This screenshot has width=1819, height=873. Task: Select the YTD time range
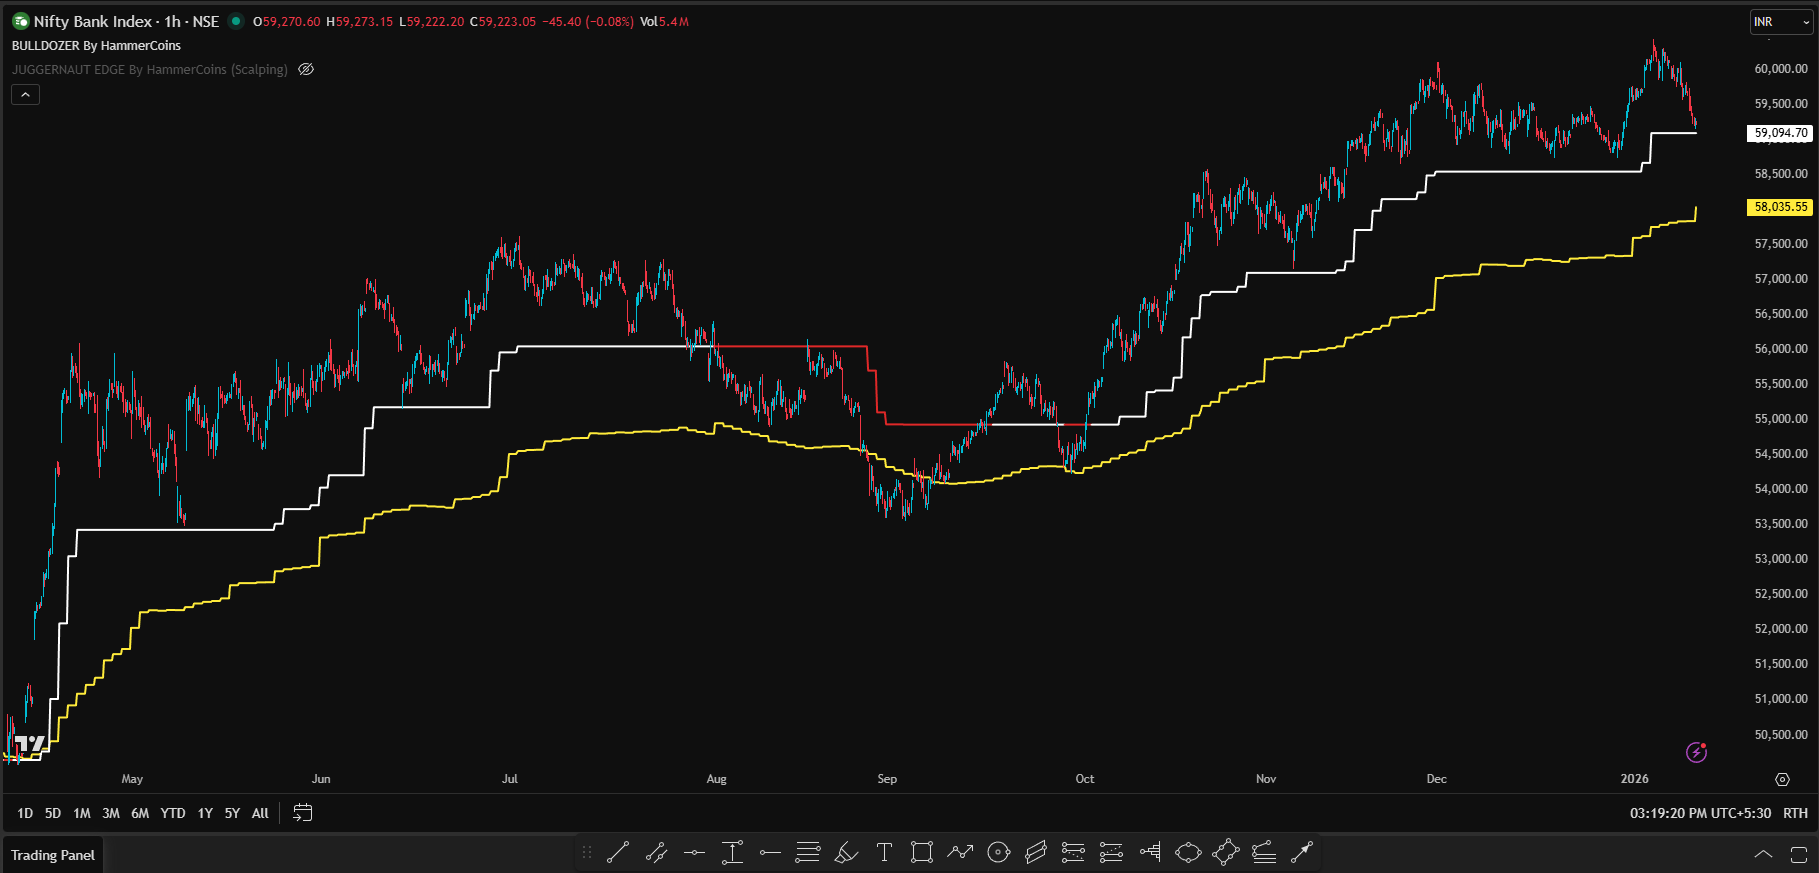tap(173, 813)
